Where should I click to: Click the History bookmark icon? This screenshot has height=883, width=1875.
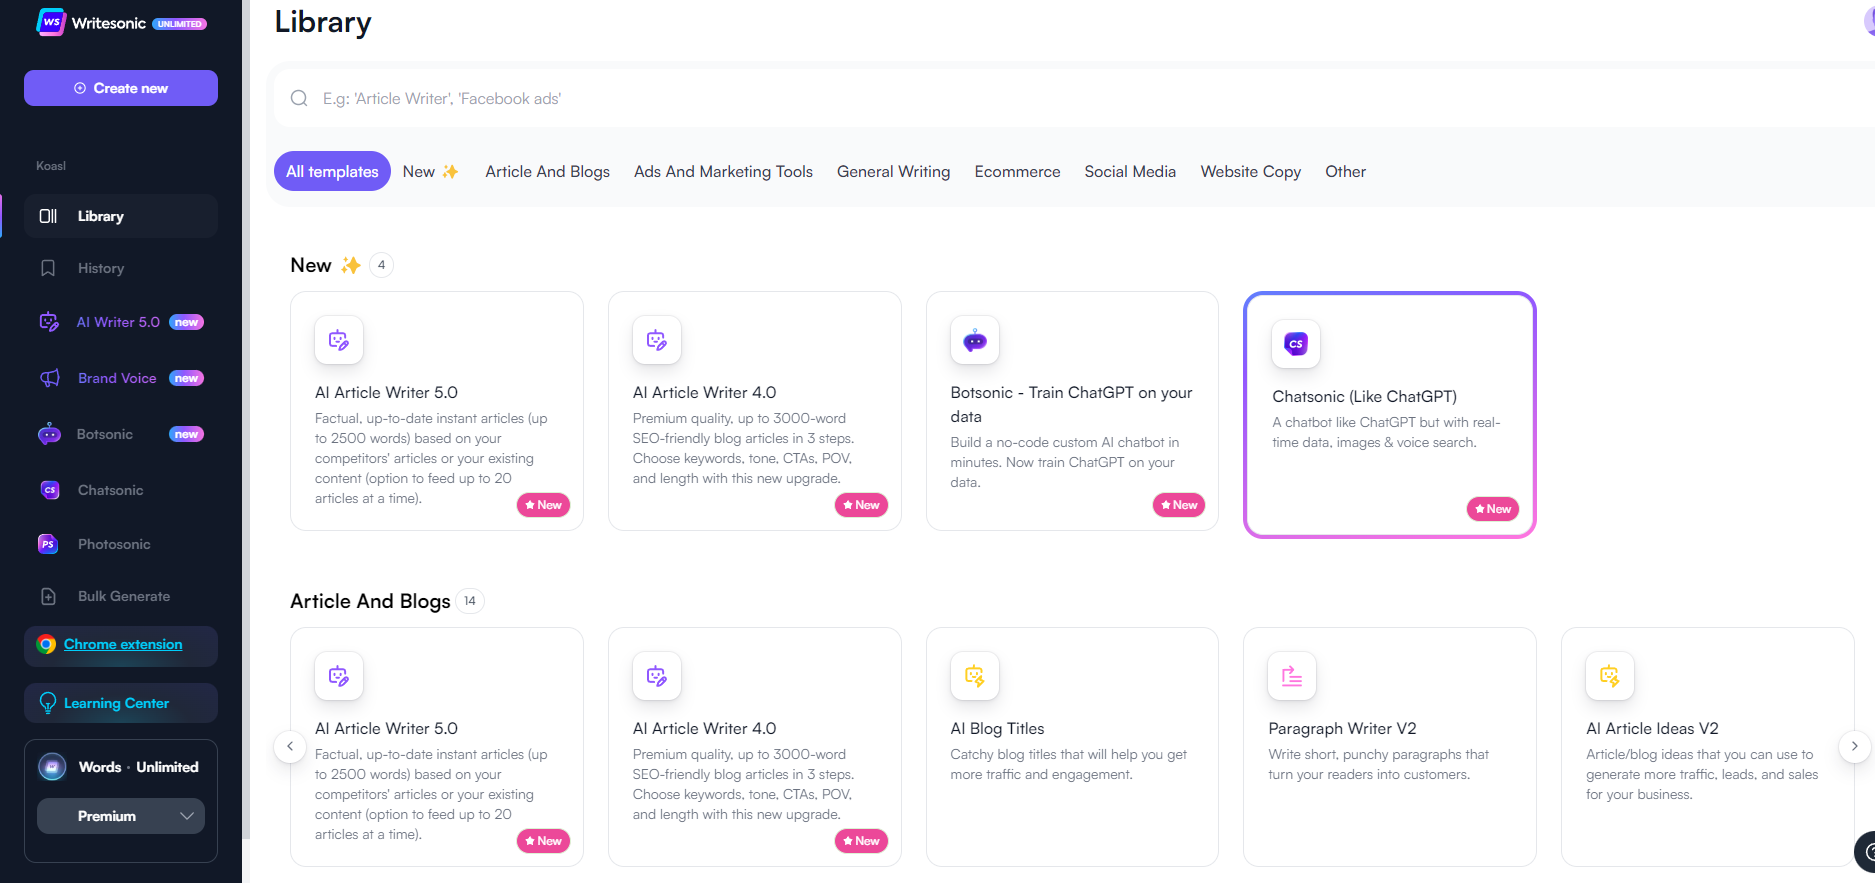[48, 268]
